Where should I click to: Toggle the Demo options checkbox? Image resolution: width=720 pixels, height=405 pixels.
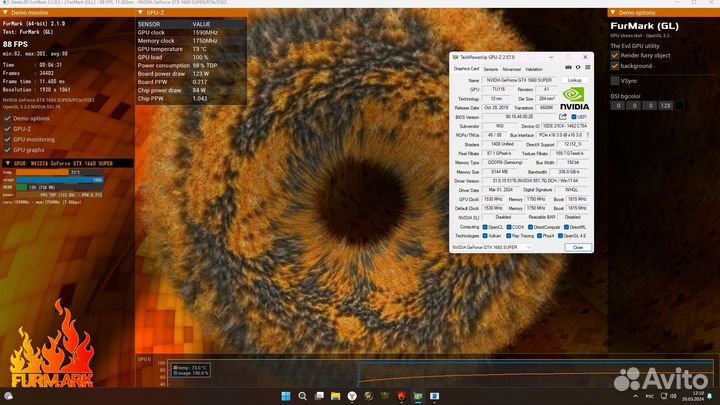coord(7,118)
